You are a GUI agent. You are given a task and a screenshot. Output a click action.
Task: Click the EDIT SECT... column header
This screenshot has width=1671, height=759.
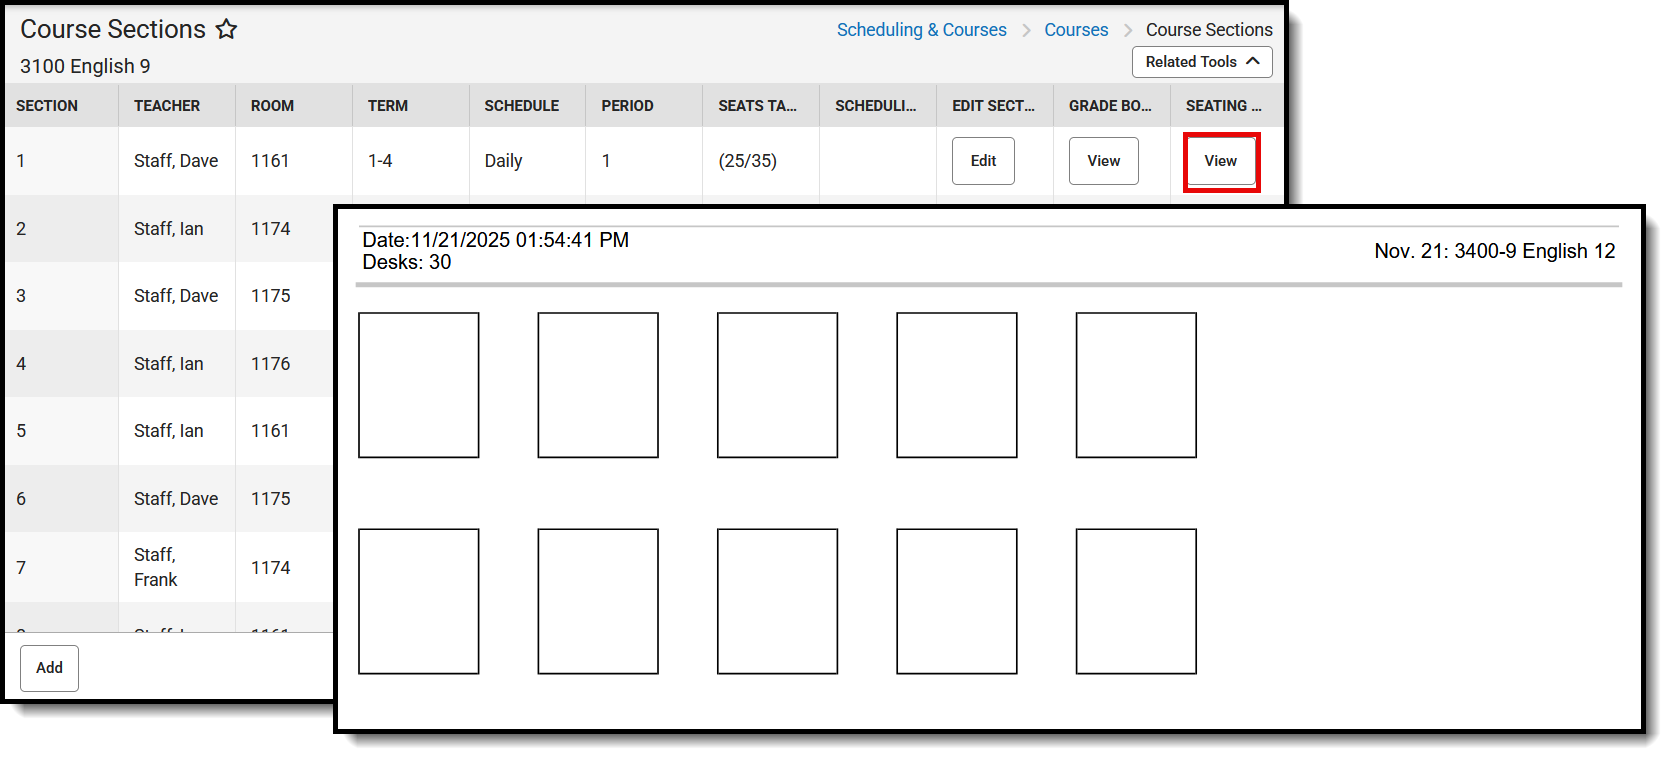[993, 106]
